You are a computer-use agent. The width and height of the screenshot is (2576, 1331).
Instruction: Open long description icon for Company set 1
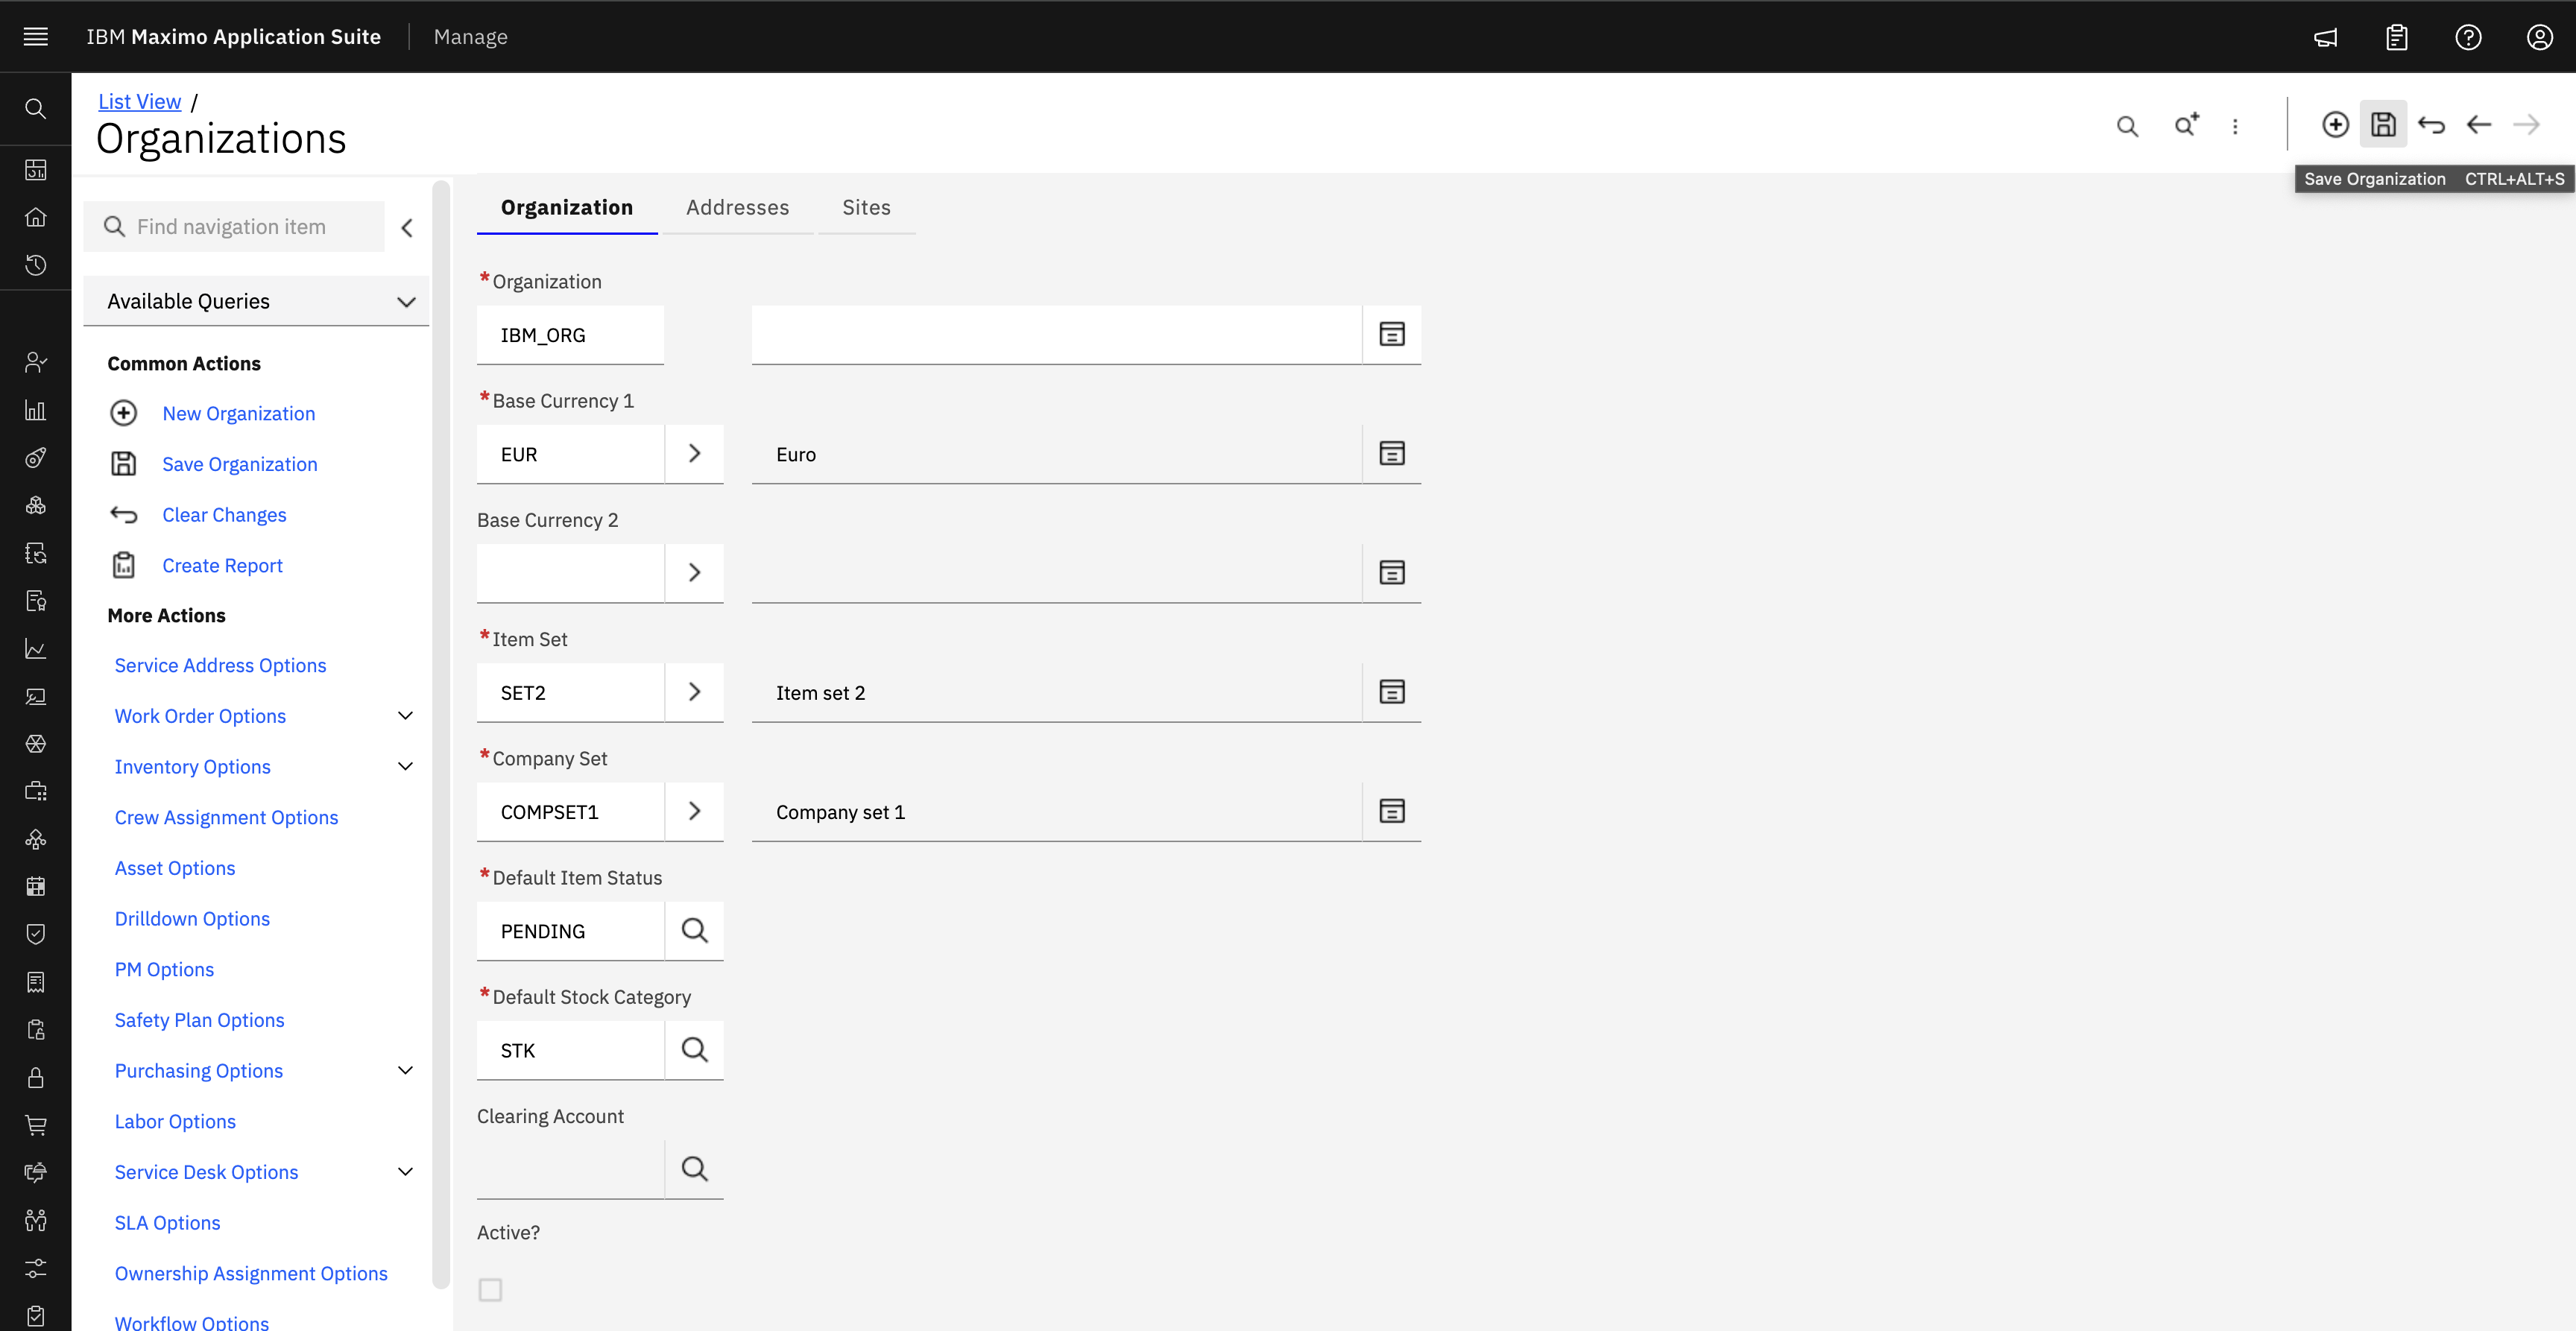tap(1392, 811)
